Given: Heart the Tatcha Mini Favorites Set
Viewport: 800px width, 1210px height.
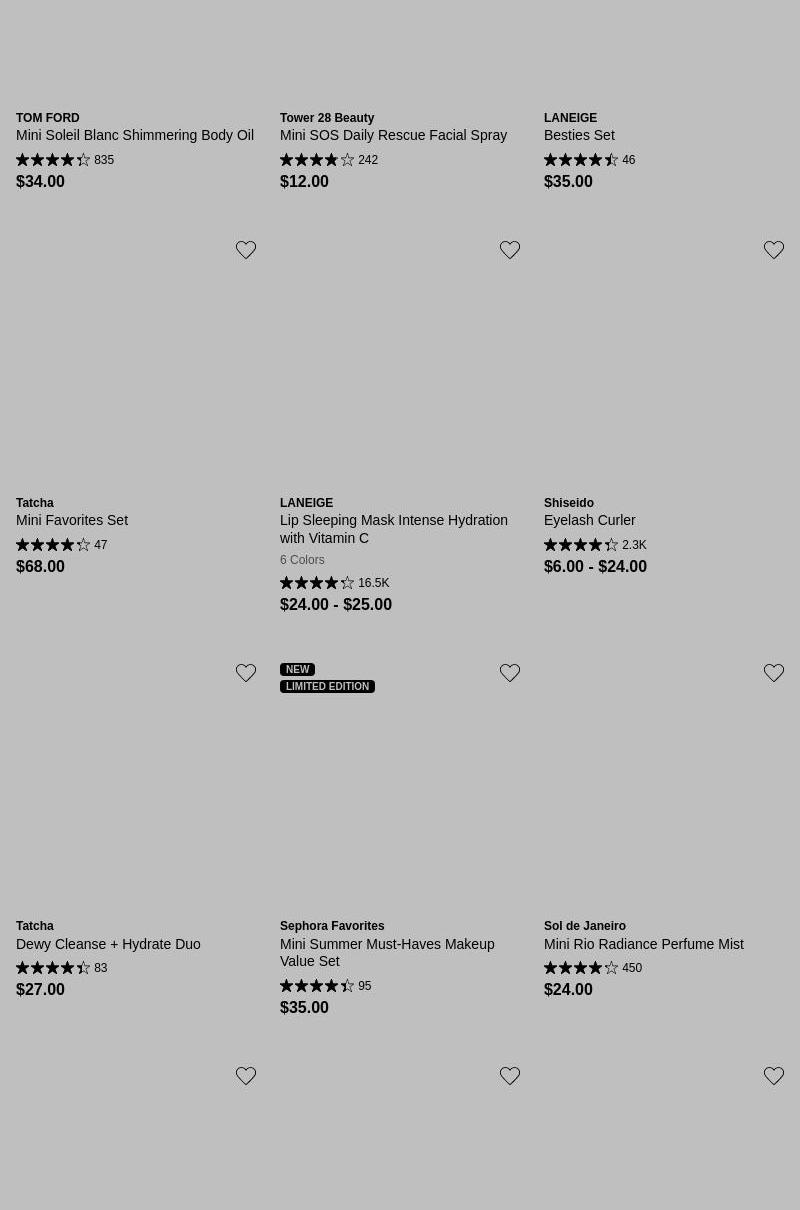Looking at the screenshot, I should point(246,250).
